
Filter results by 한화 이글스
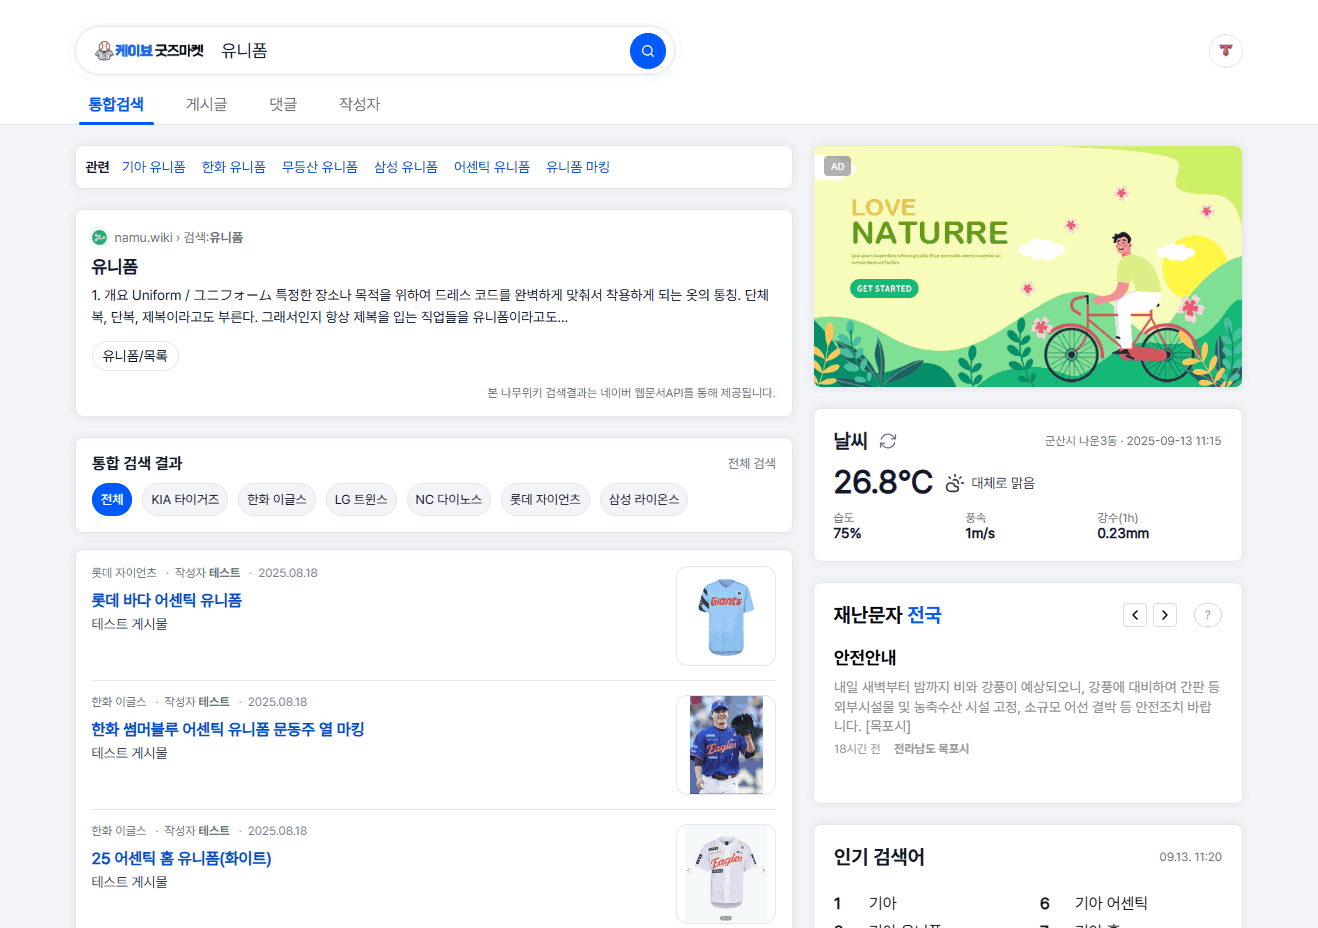pos(277,500)
